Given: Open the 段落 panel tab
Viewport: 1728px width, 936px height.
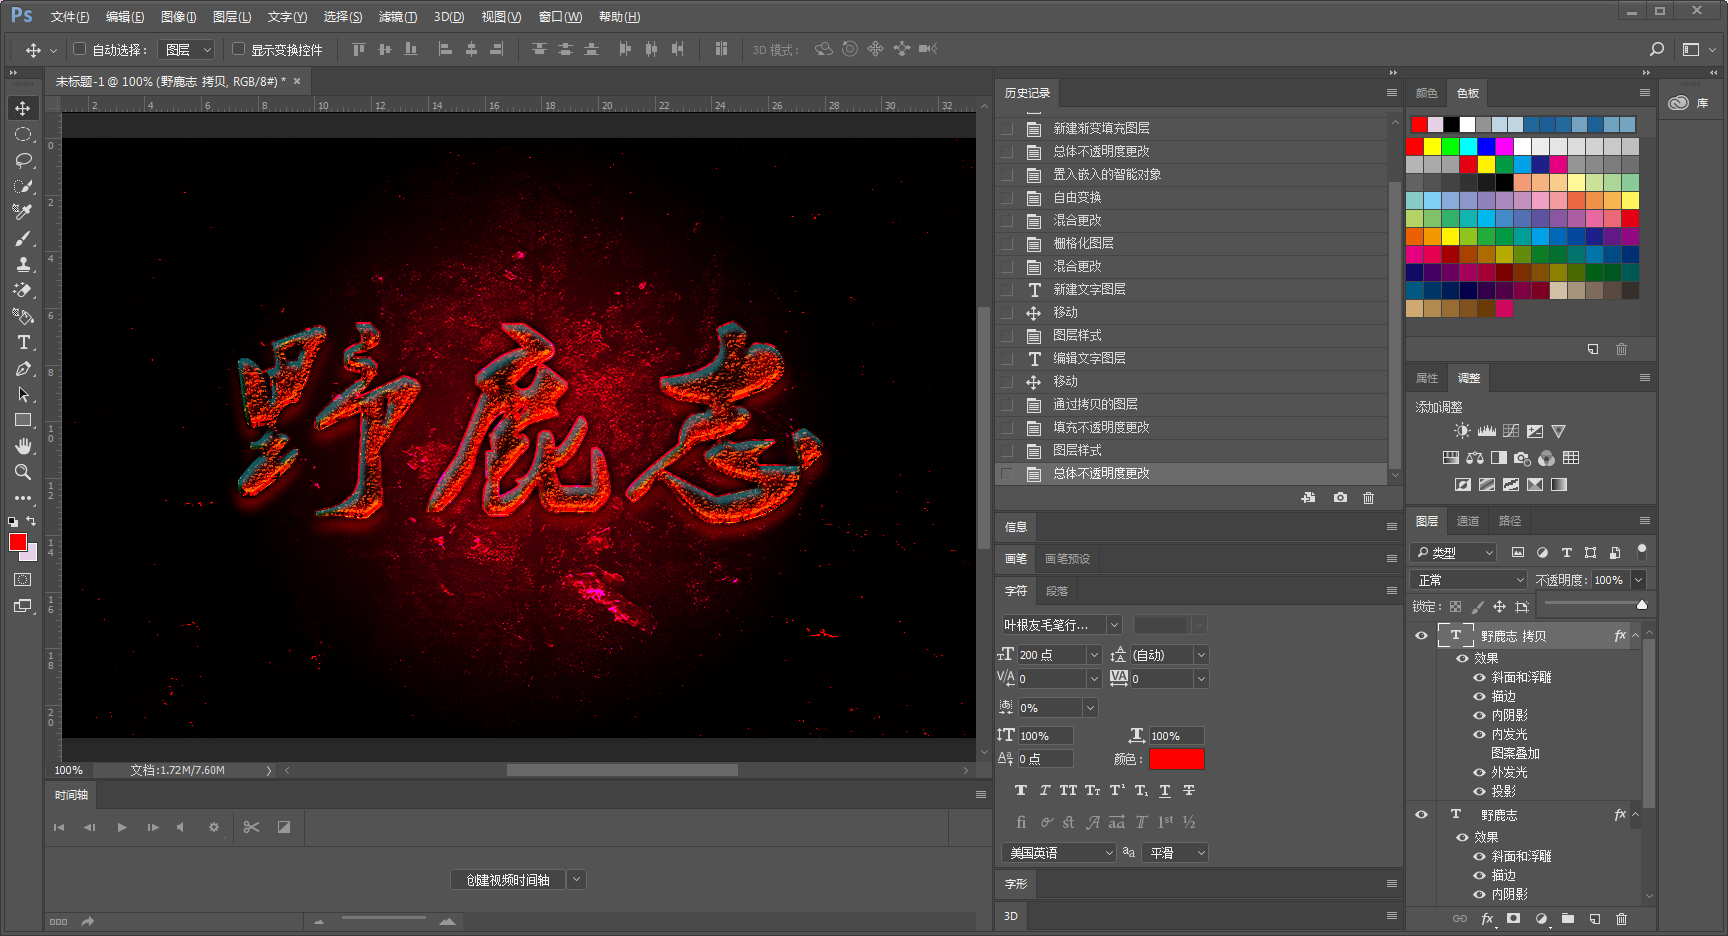Looking at the screenshot, I should (1056, 591).
